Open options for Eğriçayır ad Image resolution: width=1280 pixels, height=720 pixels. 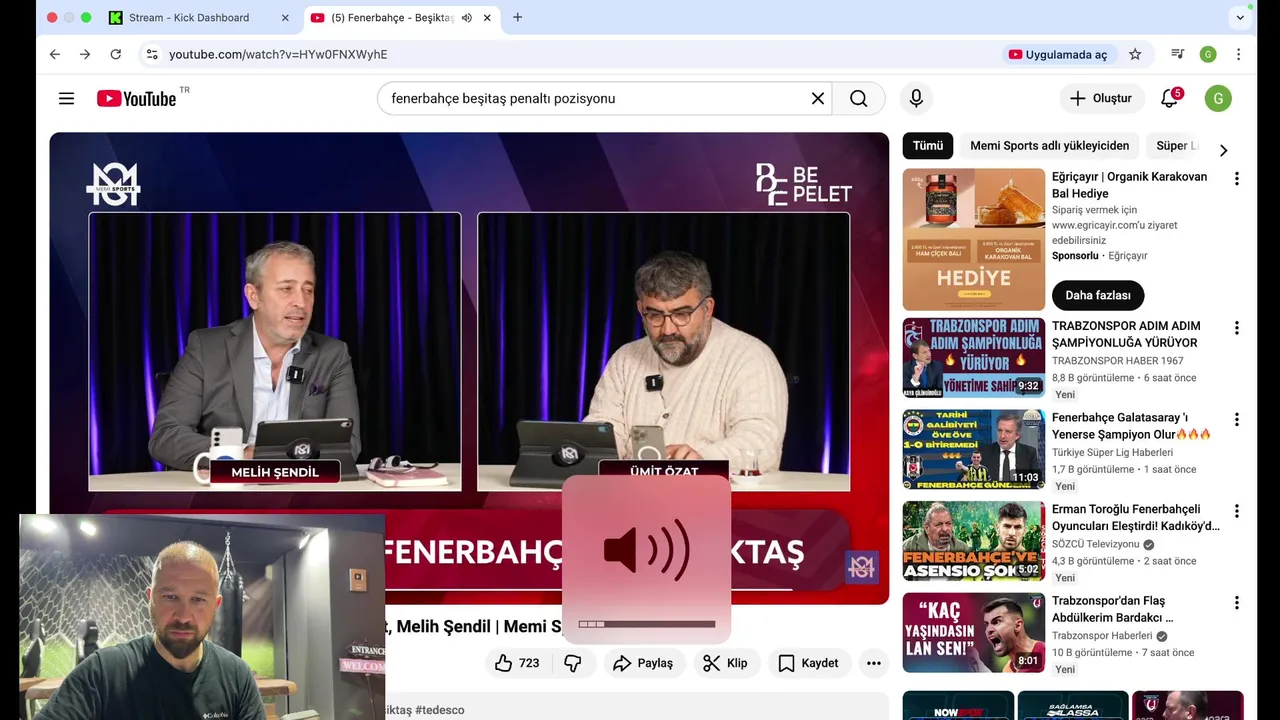pos(1236,179)
